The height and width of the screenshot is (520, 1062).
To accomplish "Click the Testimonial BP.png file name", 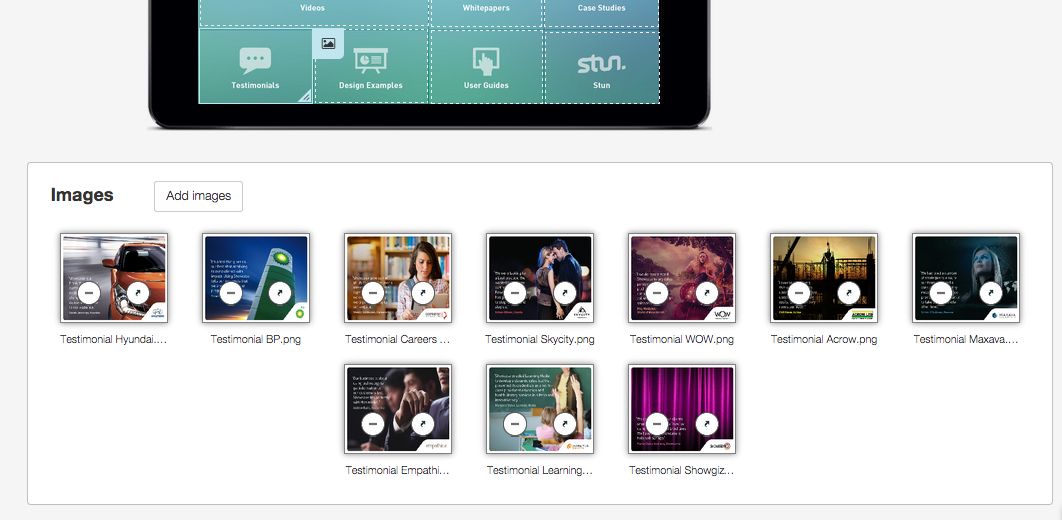I will click(x=255, y=339).
